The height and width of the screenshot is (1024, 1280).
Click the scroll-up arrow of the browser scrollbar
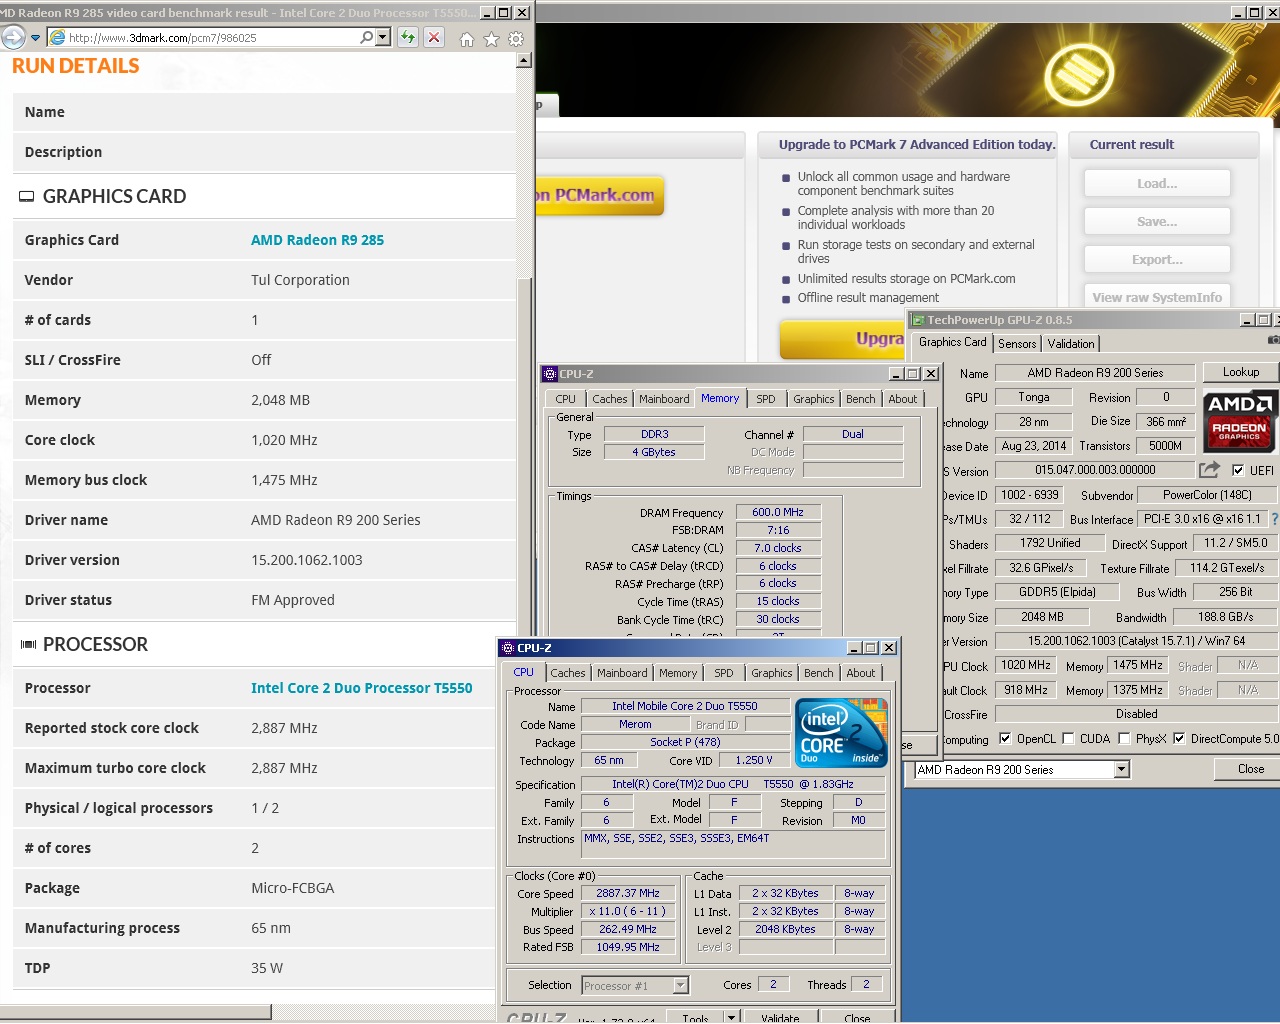pyautogui.click(x=524, y=60)
